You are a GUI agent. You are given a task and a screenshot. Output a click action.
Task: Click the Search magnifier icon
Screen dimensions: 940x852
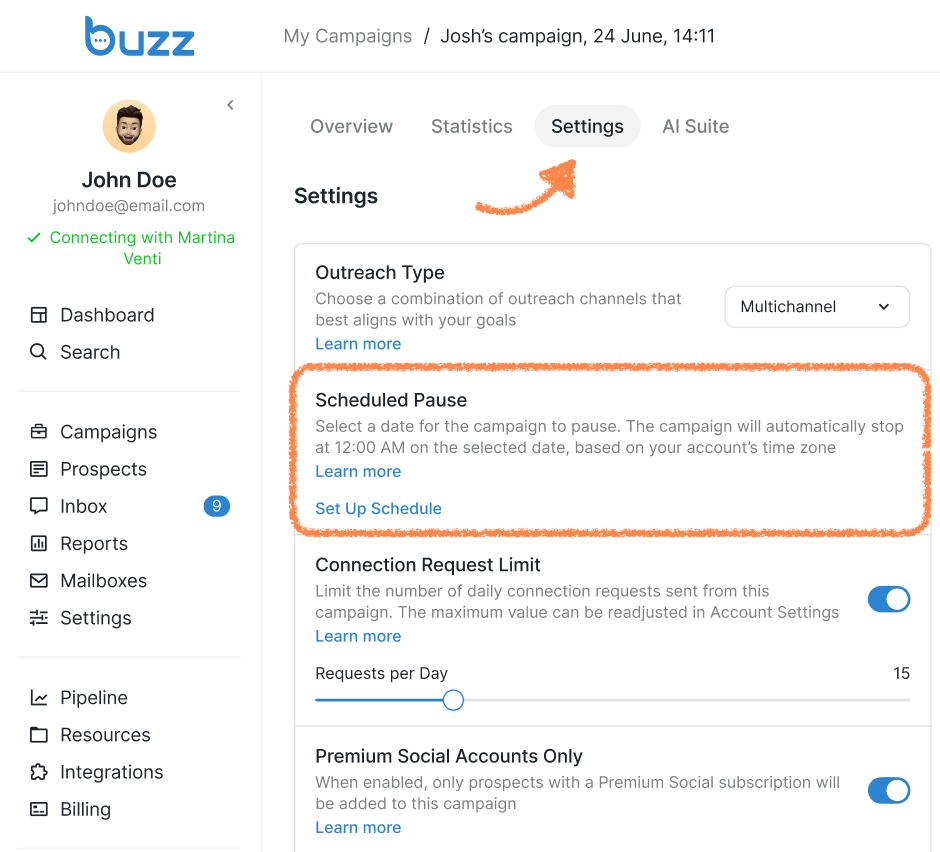point(39,352)
